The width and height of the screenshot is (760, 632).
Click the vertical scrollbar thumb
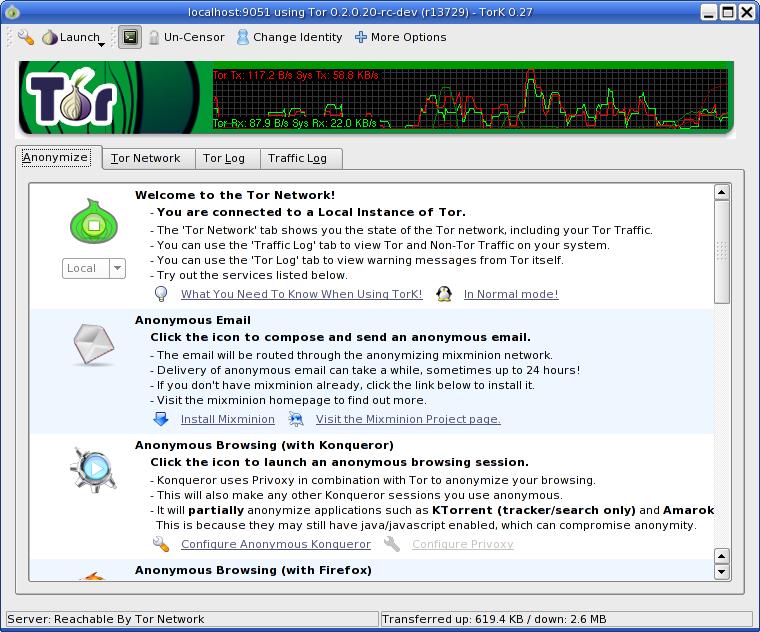coord(722,252)
